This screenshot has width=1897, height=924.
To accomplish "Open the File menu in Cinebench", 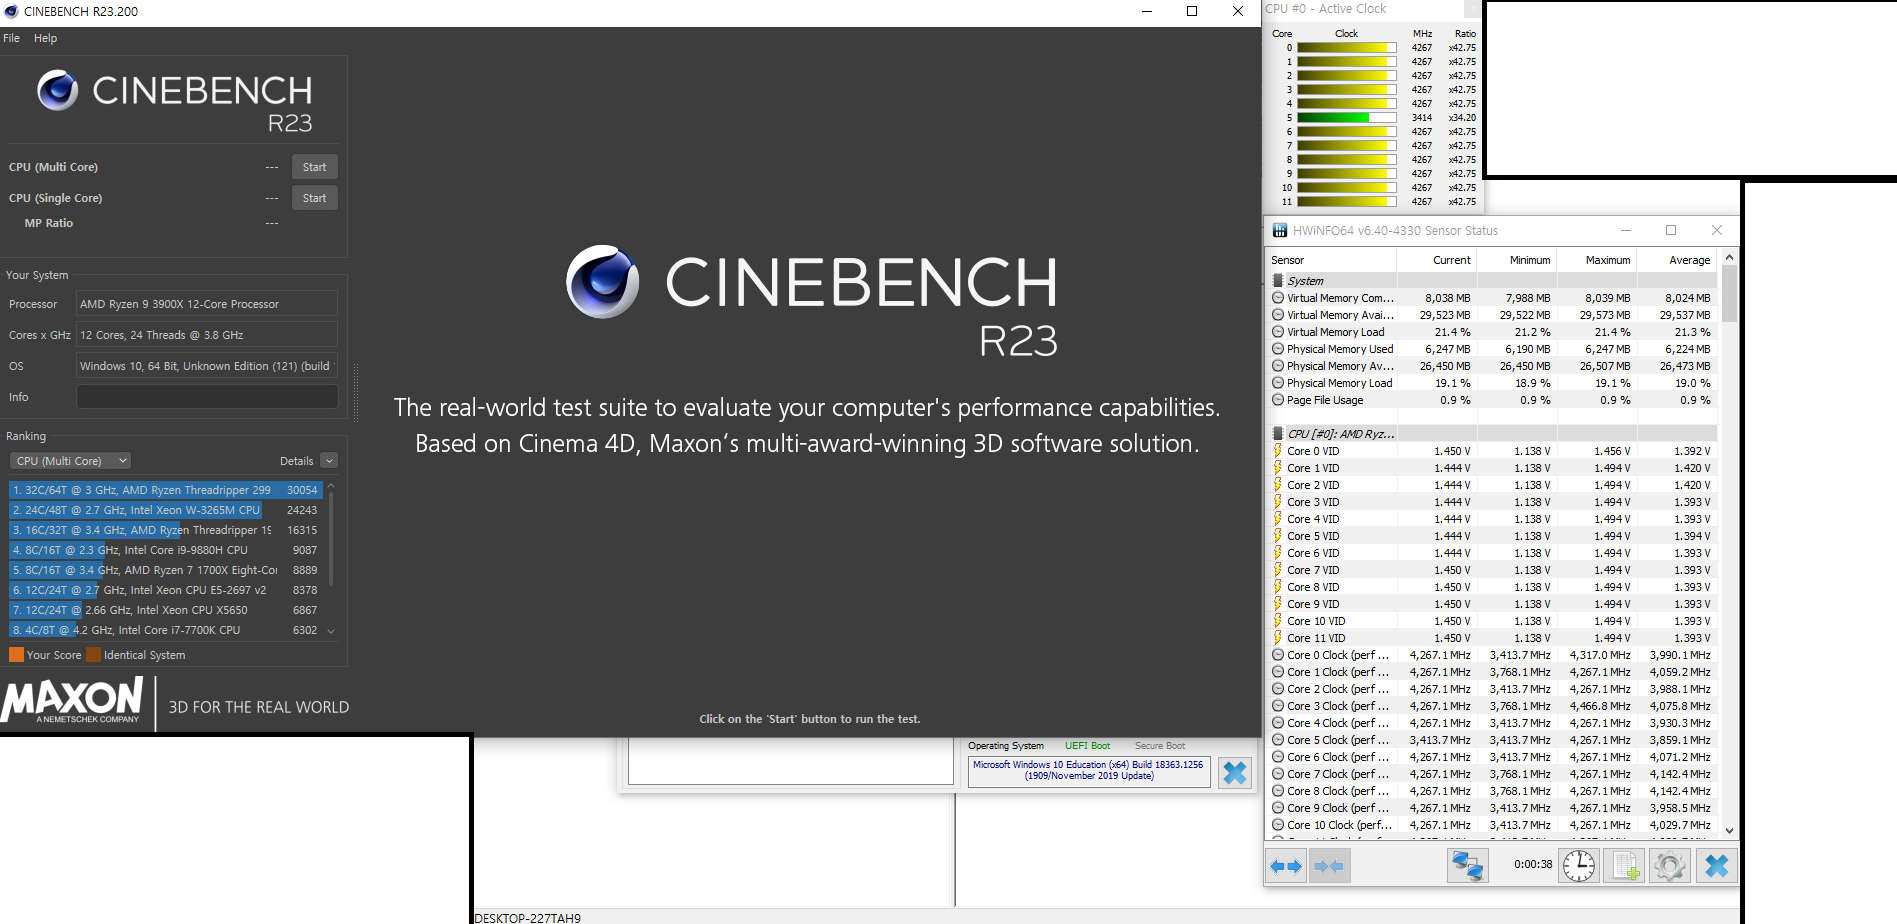I will click(12, 38).
